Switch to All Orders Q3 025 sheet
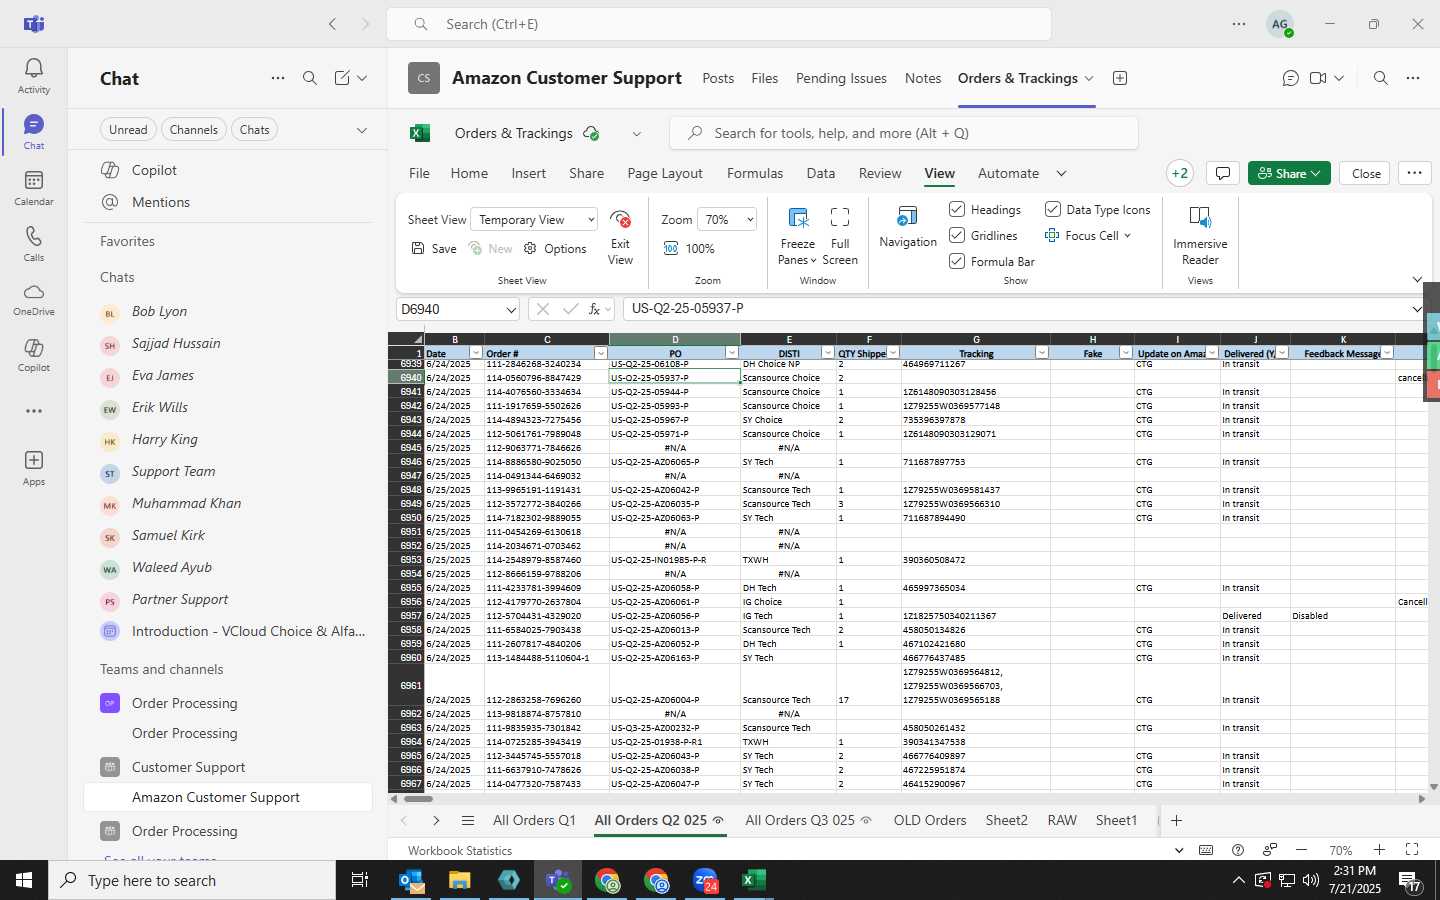The image size is (1440, 900). 800,821
